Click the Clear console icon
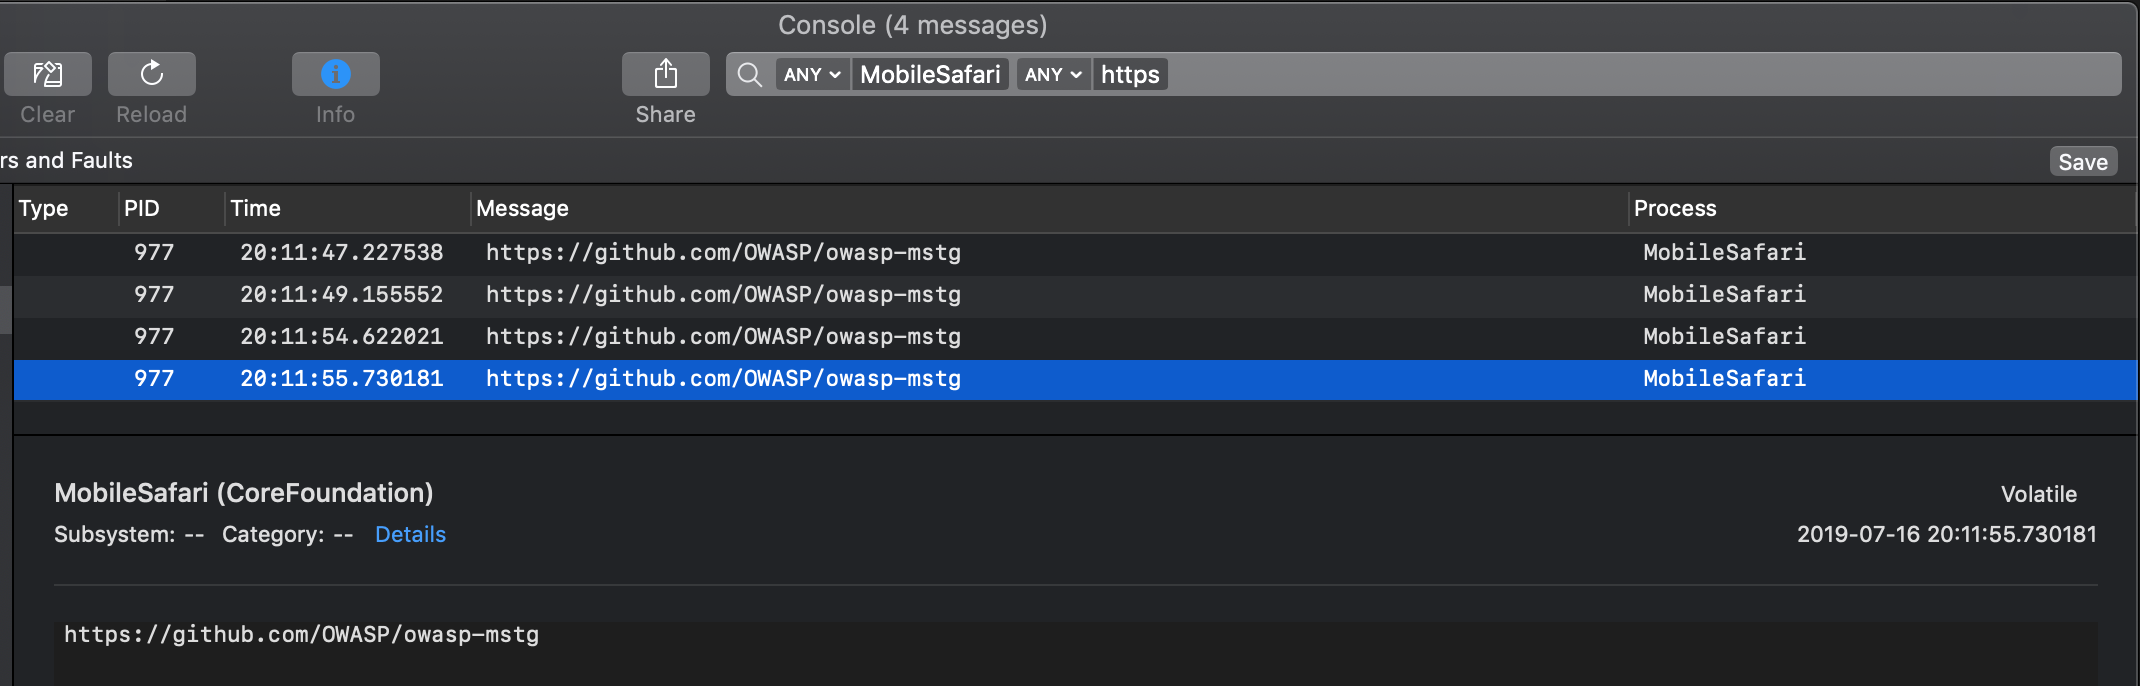 48,74
